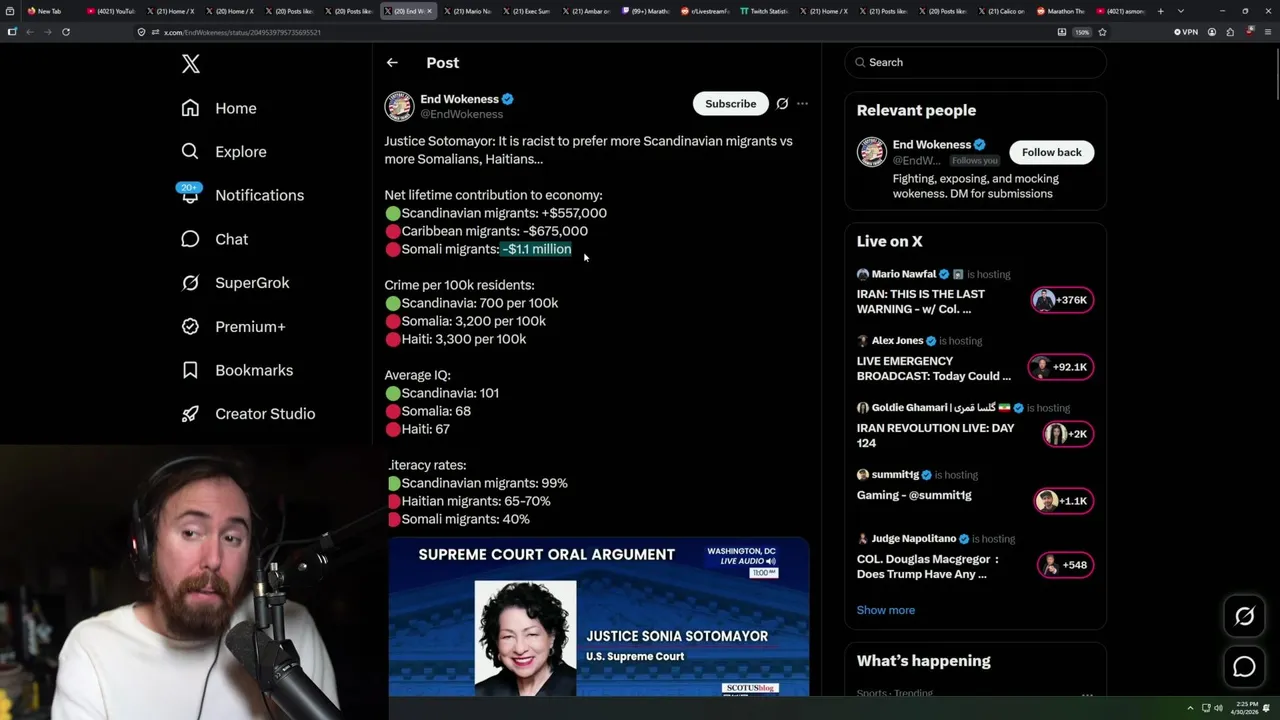Open the Extensions puzzle icon
Screen dimensions: 1280x720
pos(1230,32)
